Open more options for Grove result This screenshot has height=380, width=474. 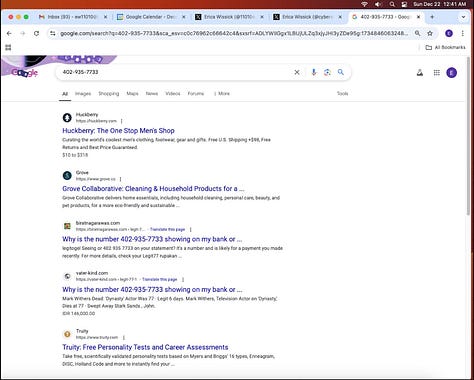[x=120, y=179]
